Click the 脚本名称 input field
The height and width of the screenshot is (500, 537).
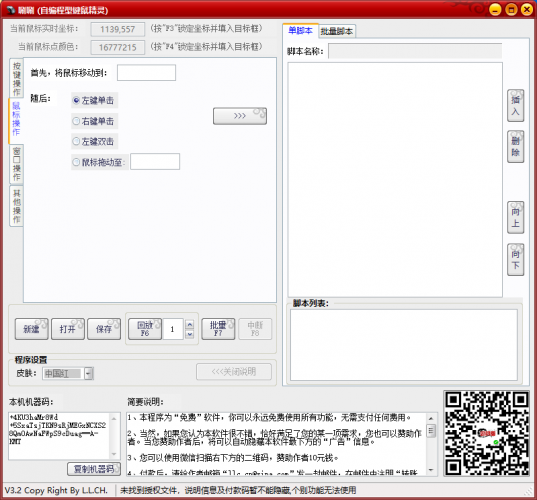[x=415, y=51]
